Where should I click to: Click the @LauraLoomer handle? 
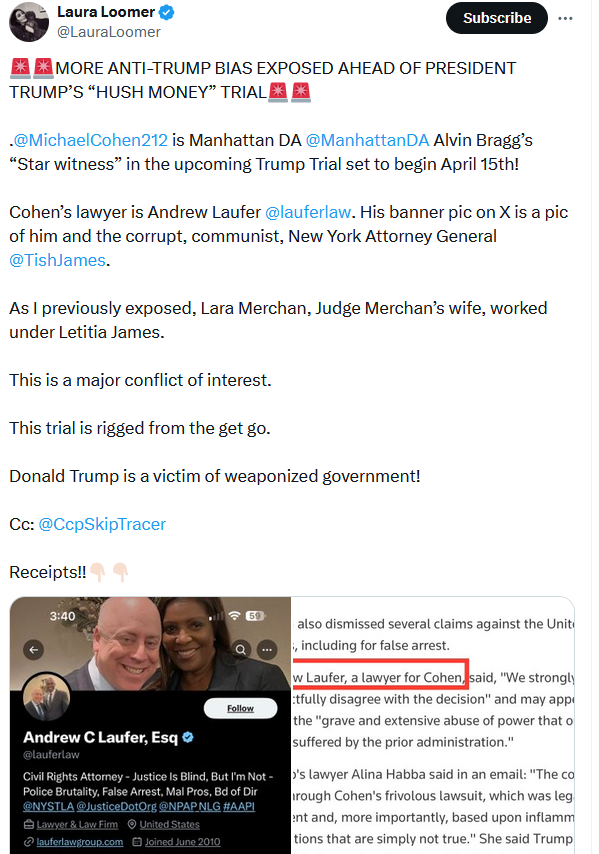[x=109, y=32]
